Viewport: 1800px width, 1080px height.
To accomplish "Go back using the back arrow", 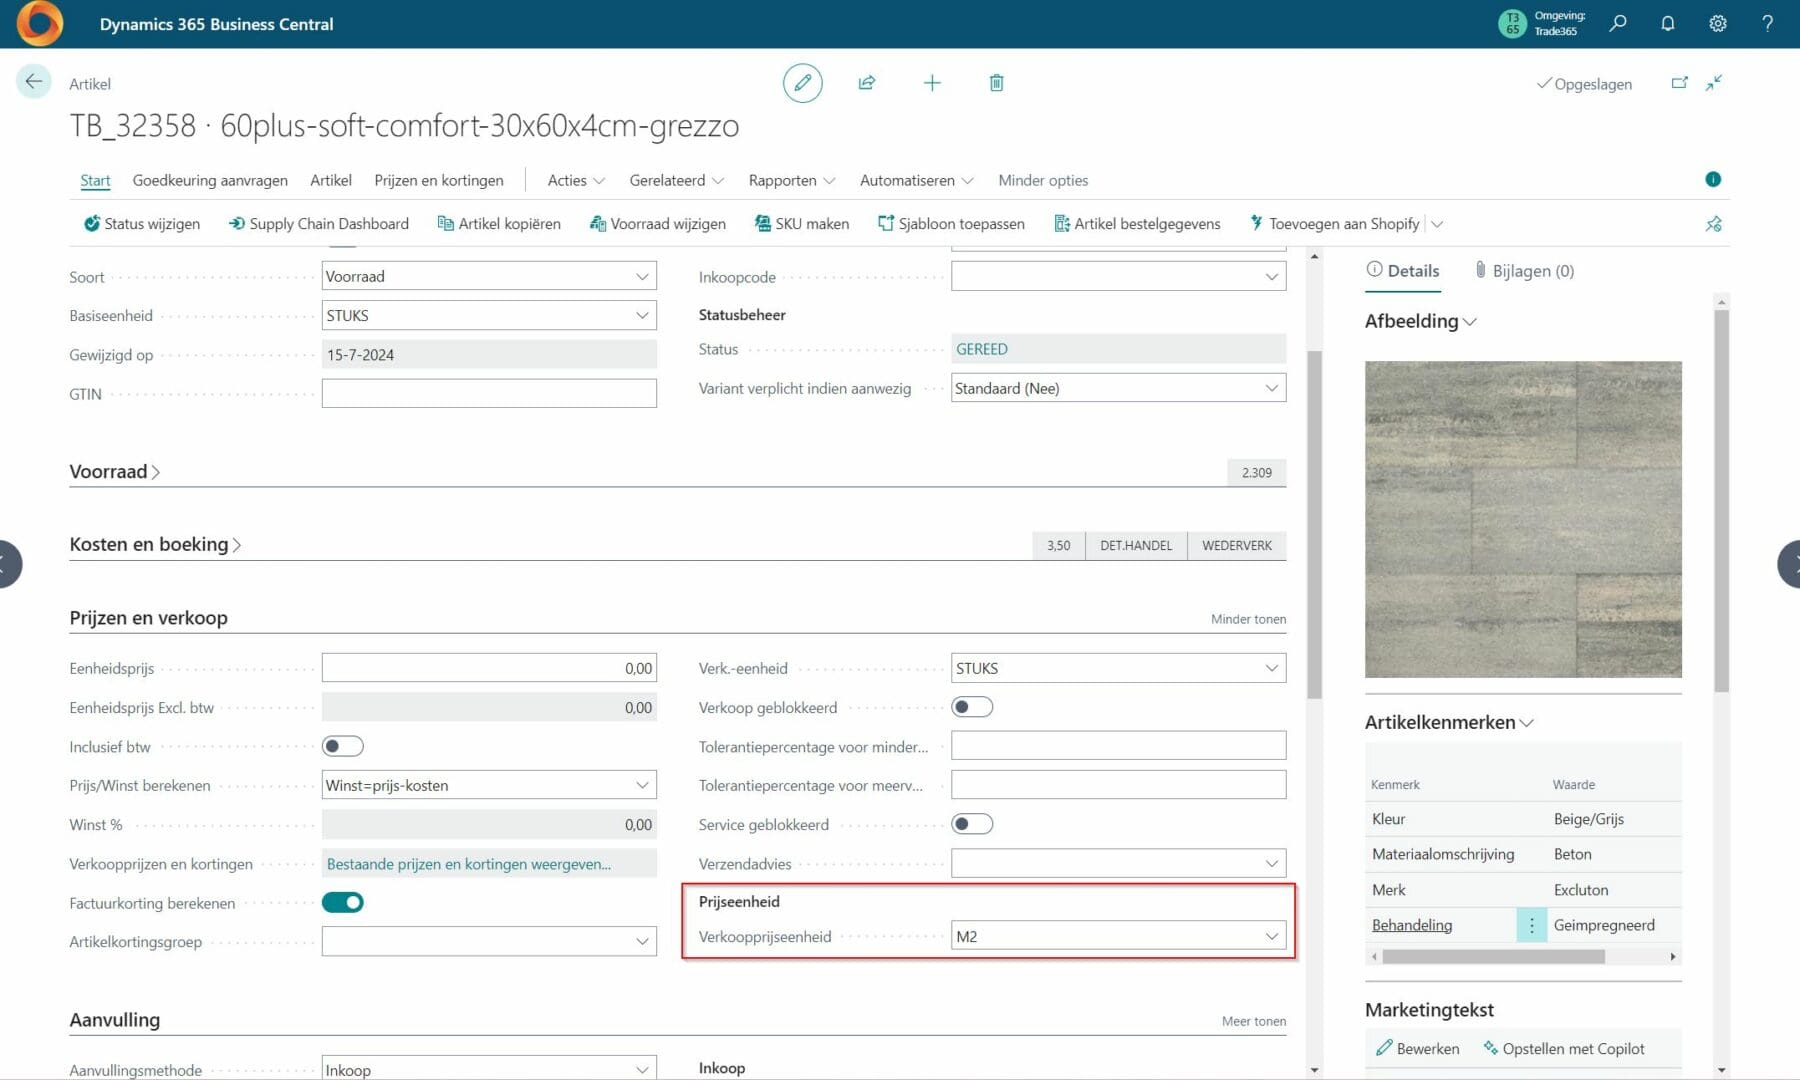I will pyautogui.click(x=33, y=82).
